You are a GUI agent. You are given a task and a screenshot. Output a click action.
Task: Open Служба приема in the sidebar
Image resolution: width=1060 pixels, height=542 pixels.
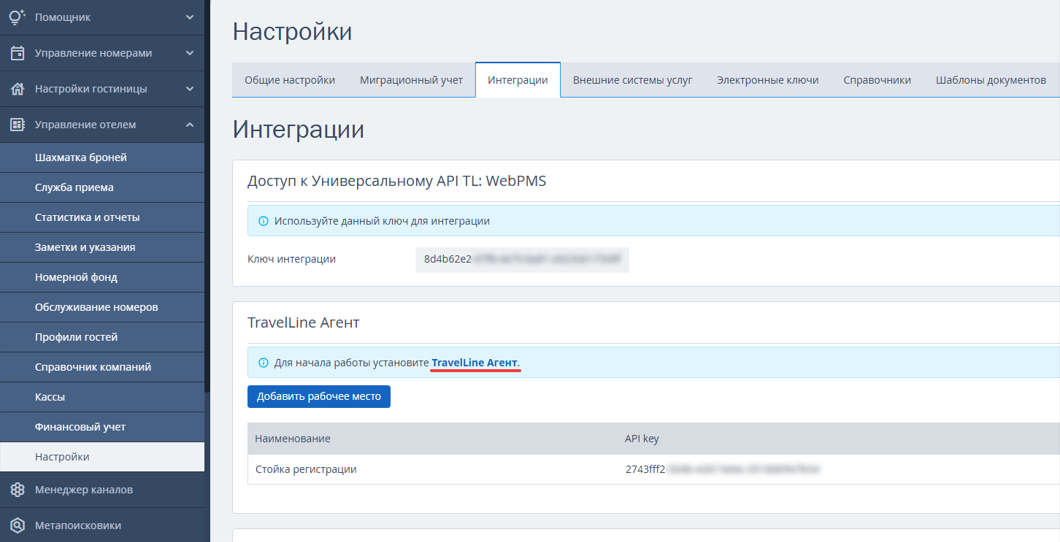(102, 187)
